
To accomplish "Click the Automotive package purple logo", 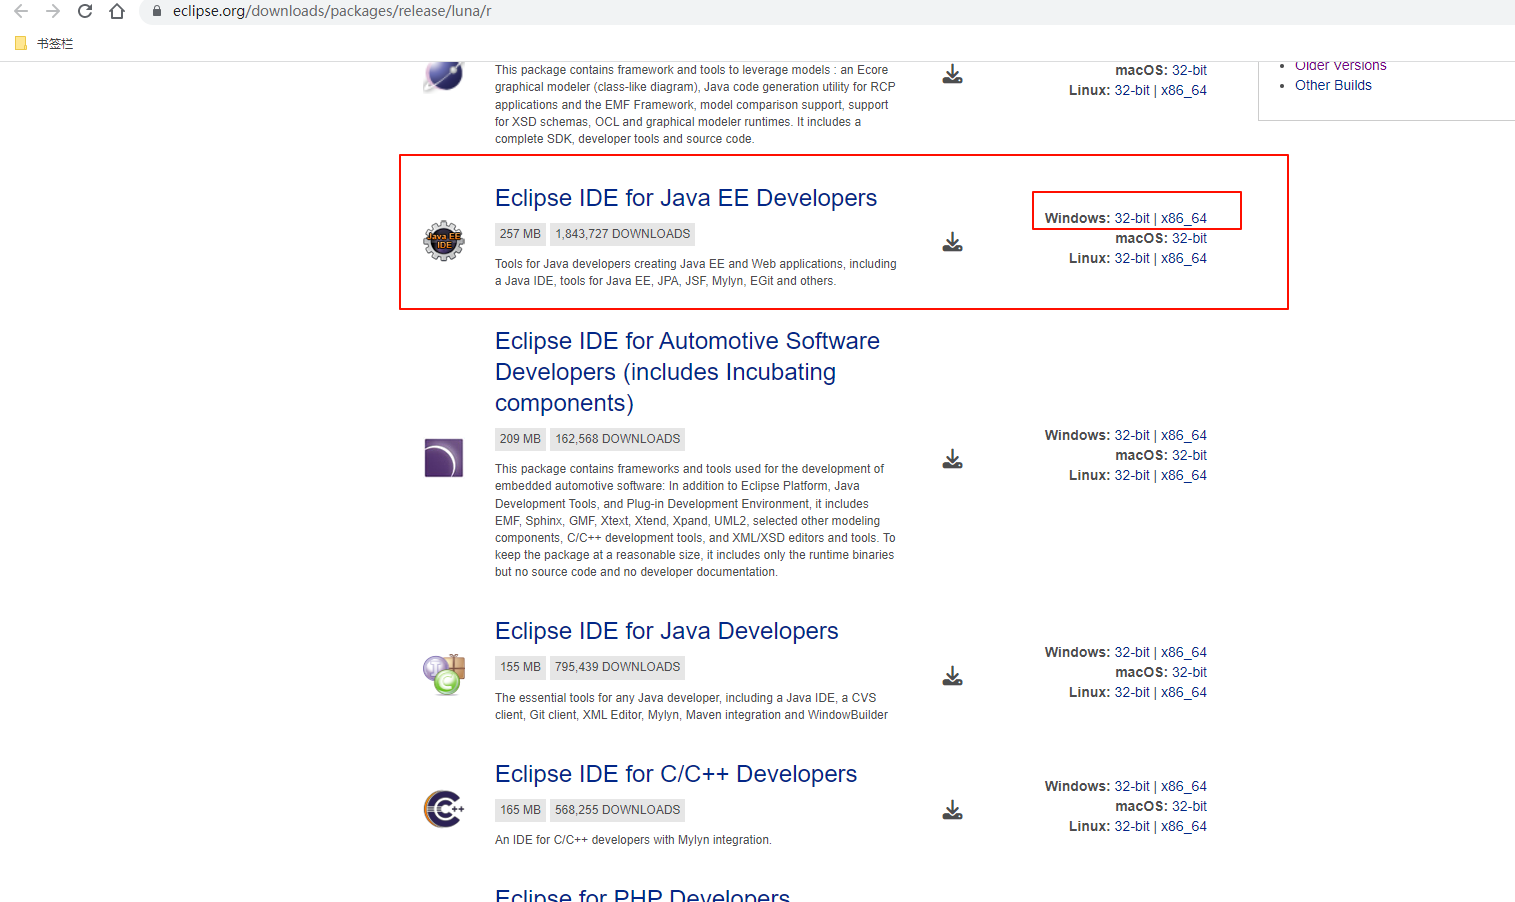I will point(444,458).
